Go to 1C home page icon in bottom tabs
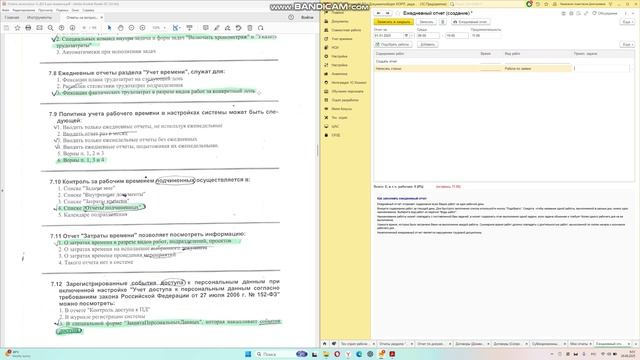640x360 pixels. pyautogui.click(x=324, y=344)
